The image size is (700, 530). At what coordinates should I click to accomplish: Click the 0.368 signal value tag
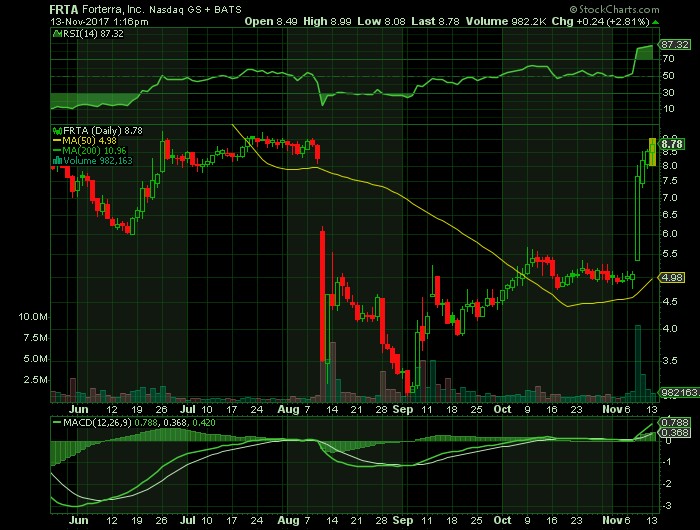pos(675,433)
